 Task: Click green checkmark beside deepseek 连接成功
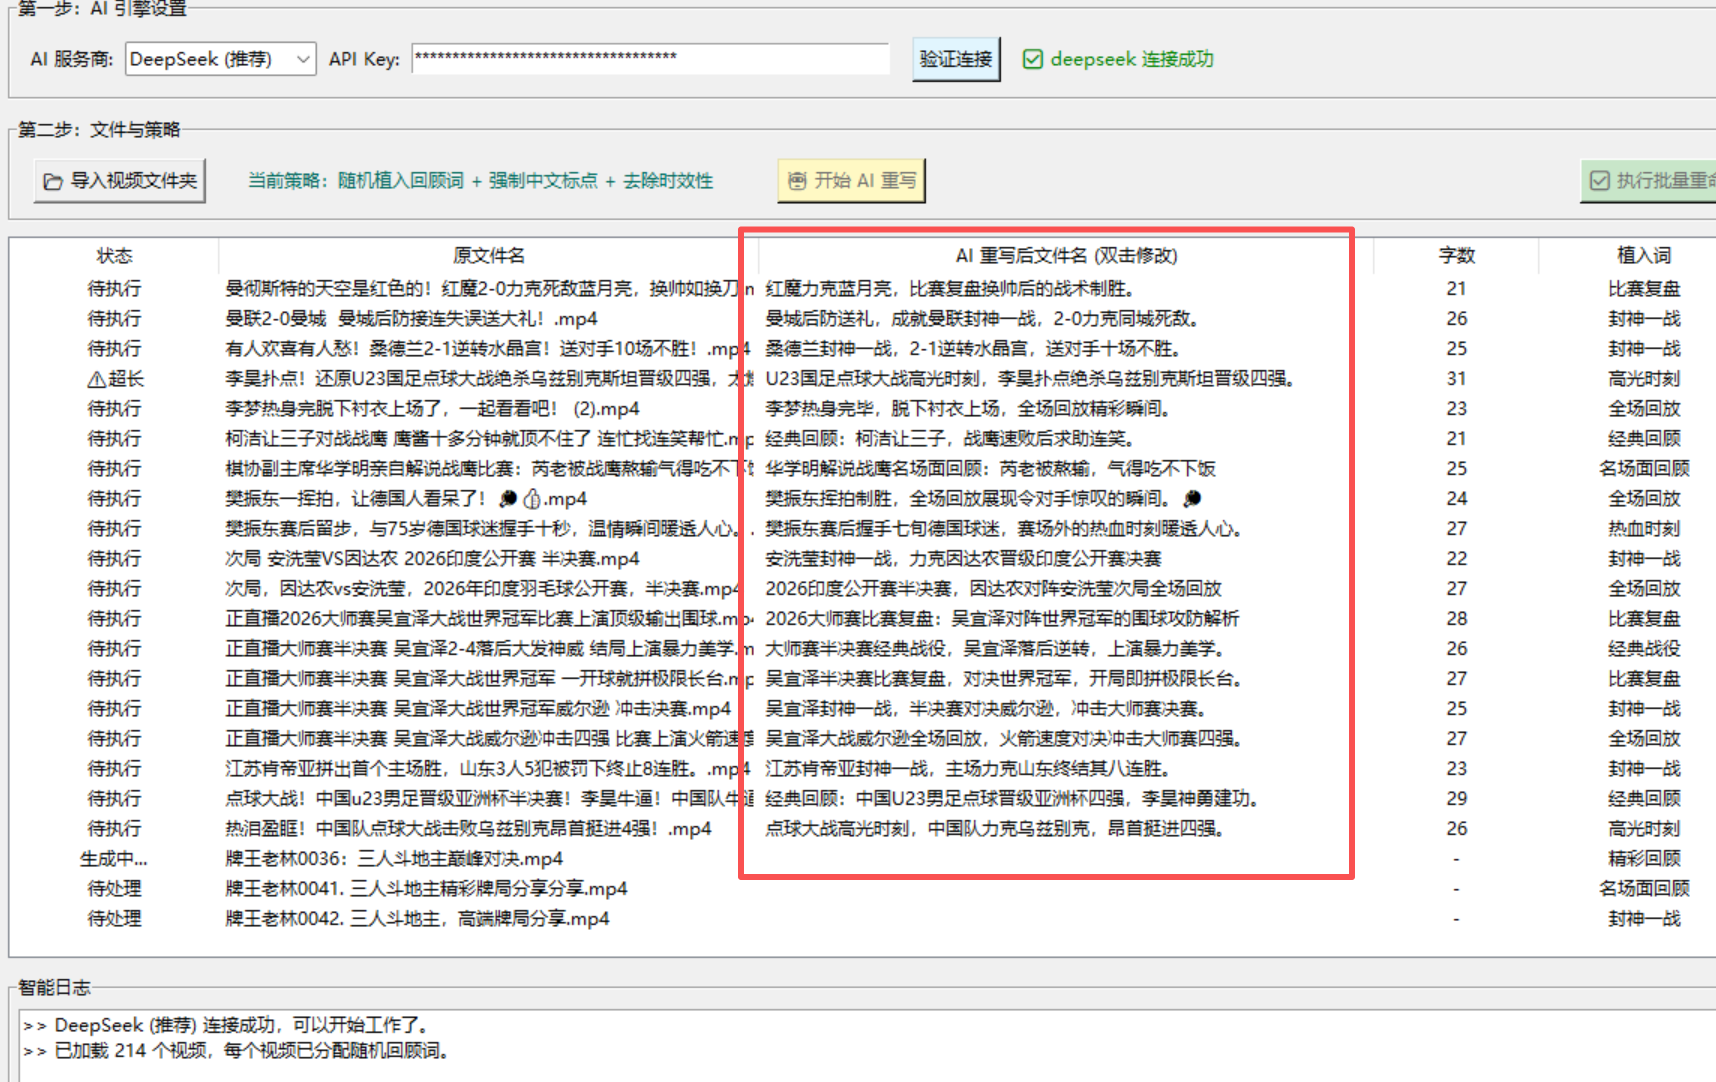[1032, 58]
